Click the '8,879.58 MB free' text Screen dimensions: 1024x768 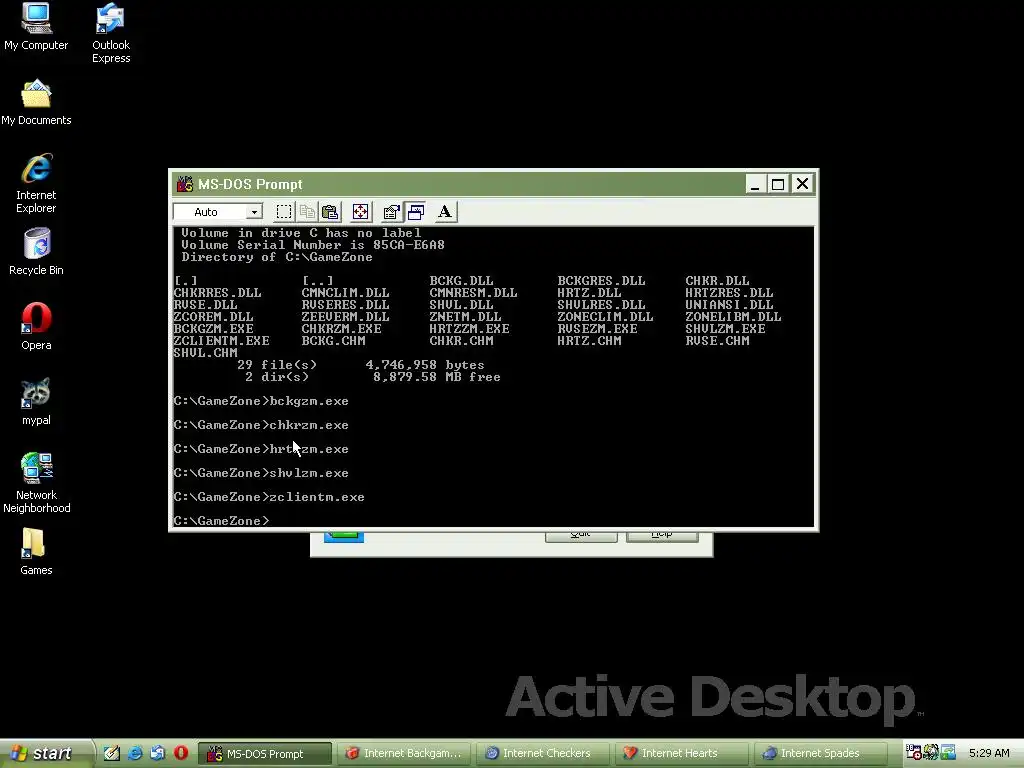pyautogui.click(x=437, y=377)
